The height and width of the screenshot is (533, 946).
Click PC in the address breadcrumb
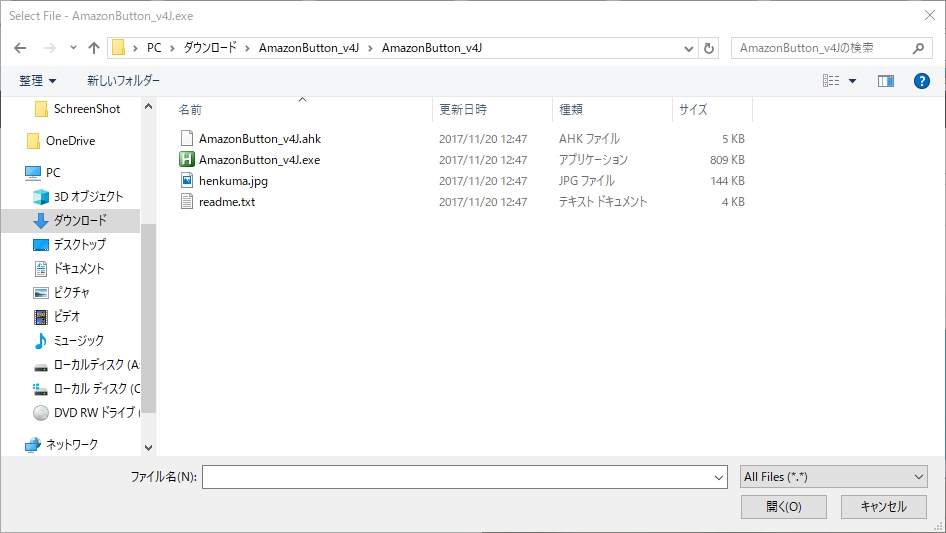click(154, 48)
